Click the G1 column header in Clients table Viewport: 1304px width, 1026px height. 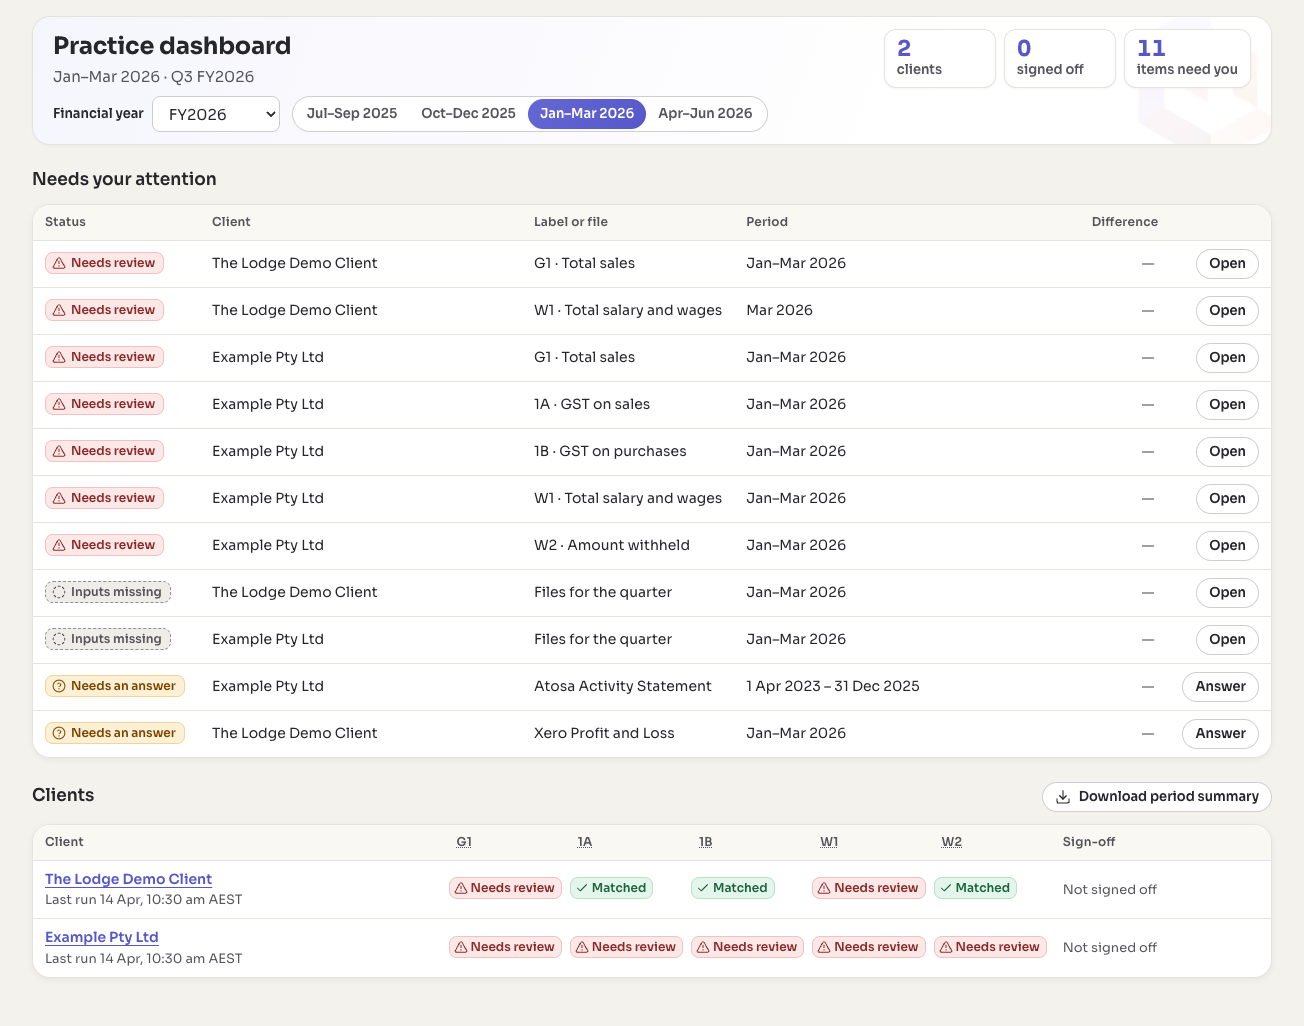click(464, 842)
